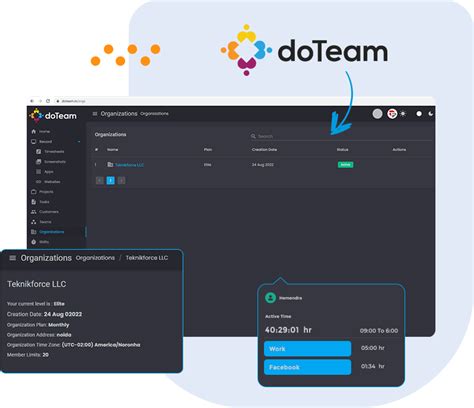The height and width of the screenshot is (408, 474).
Task: Open the Screenshots sidebar menu item
Action: (x=55, y=162)
